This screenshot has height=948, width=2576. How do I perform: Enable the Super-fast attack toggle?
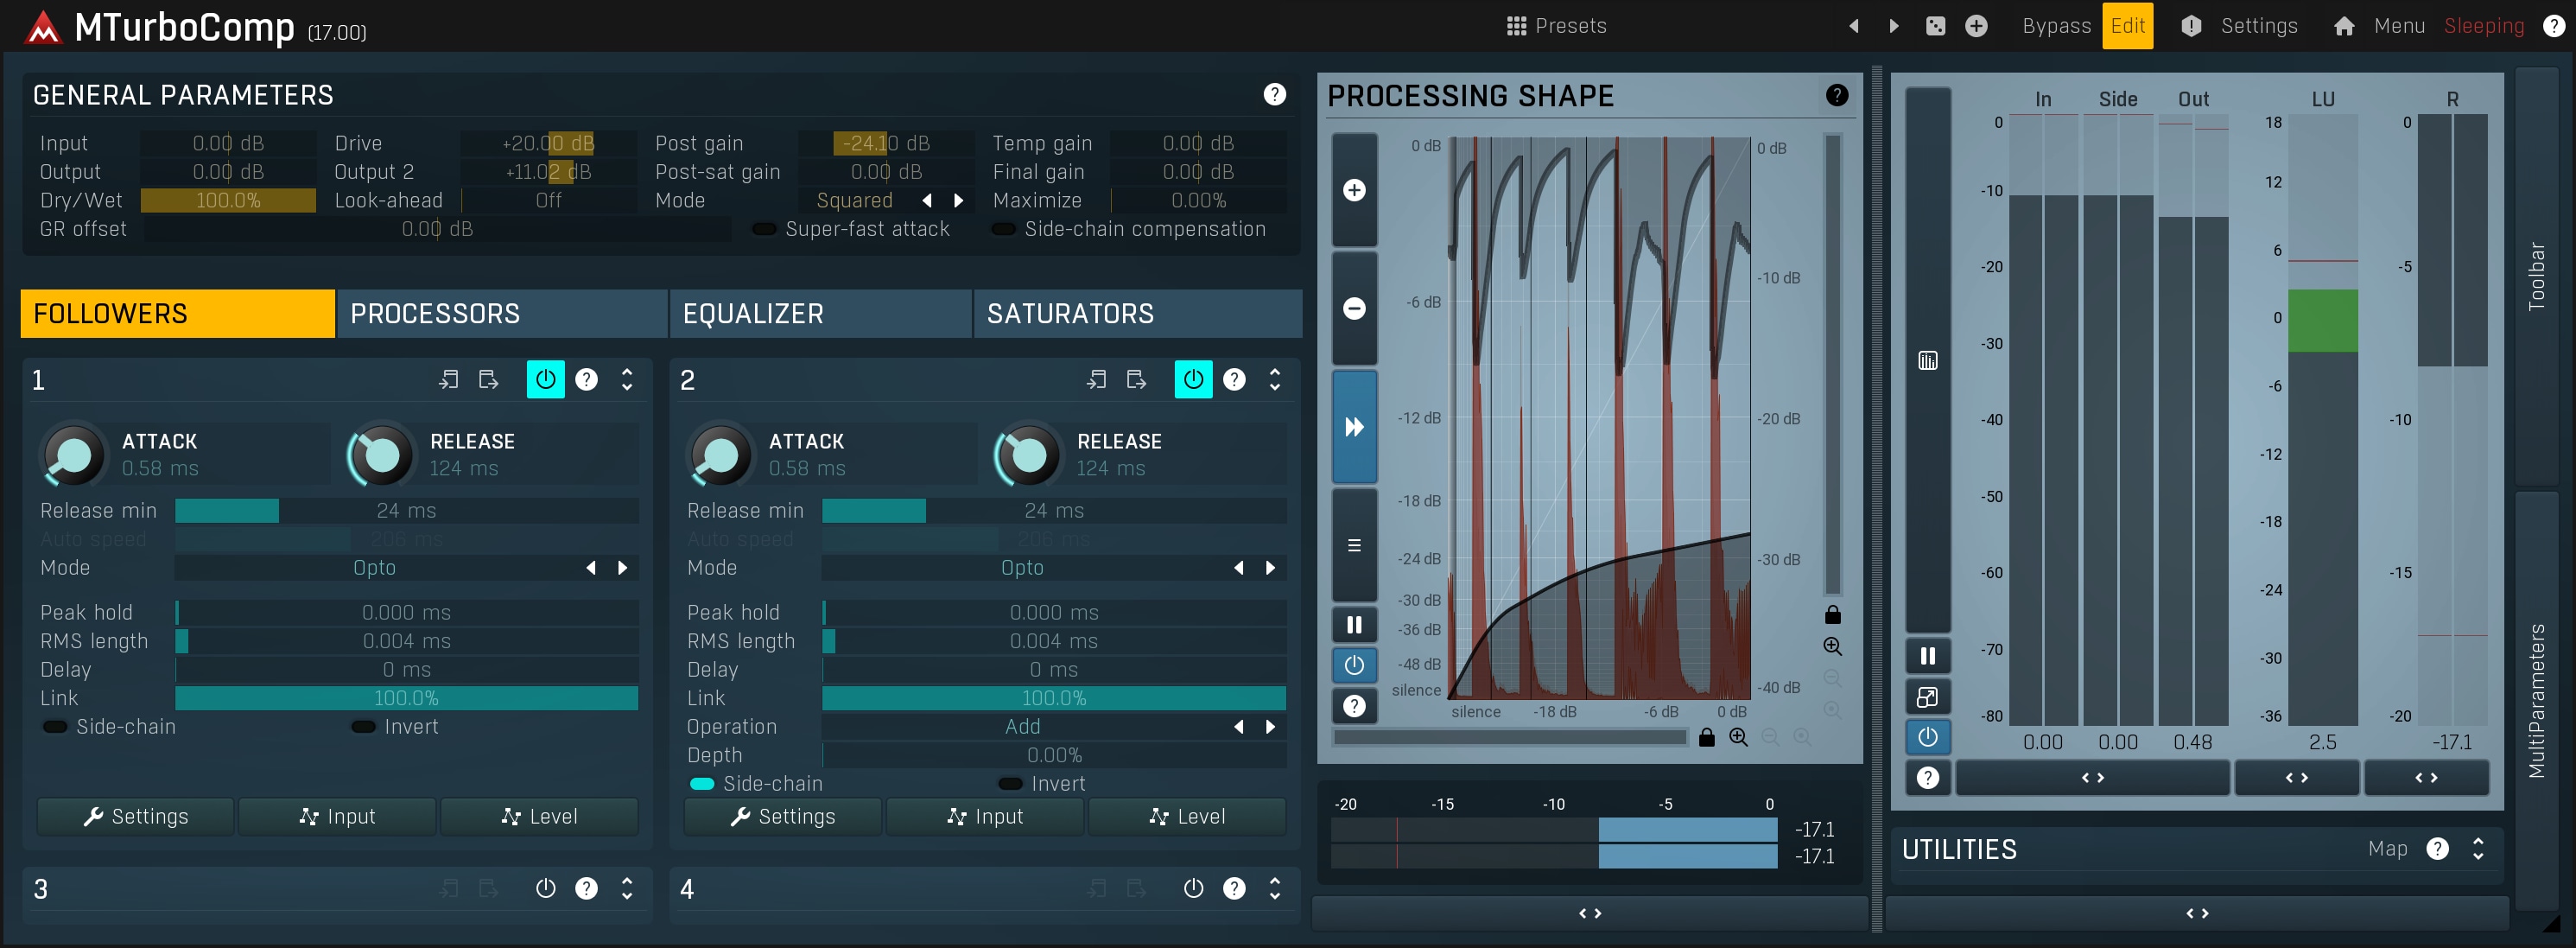(x=764, y=229)
